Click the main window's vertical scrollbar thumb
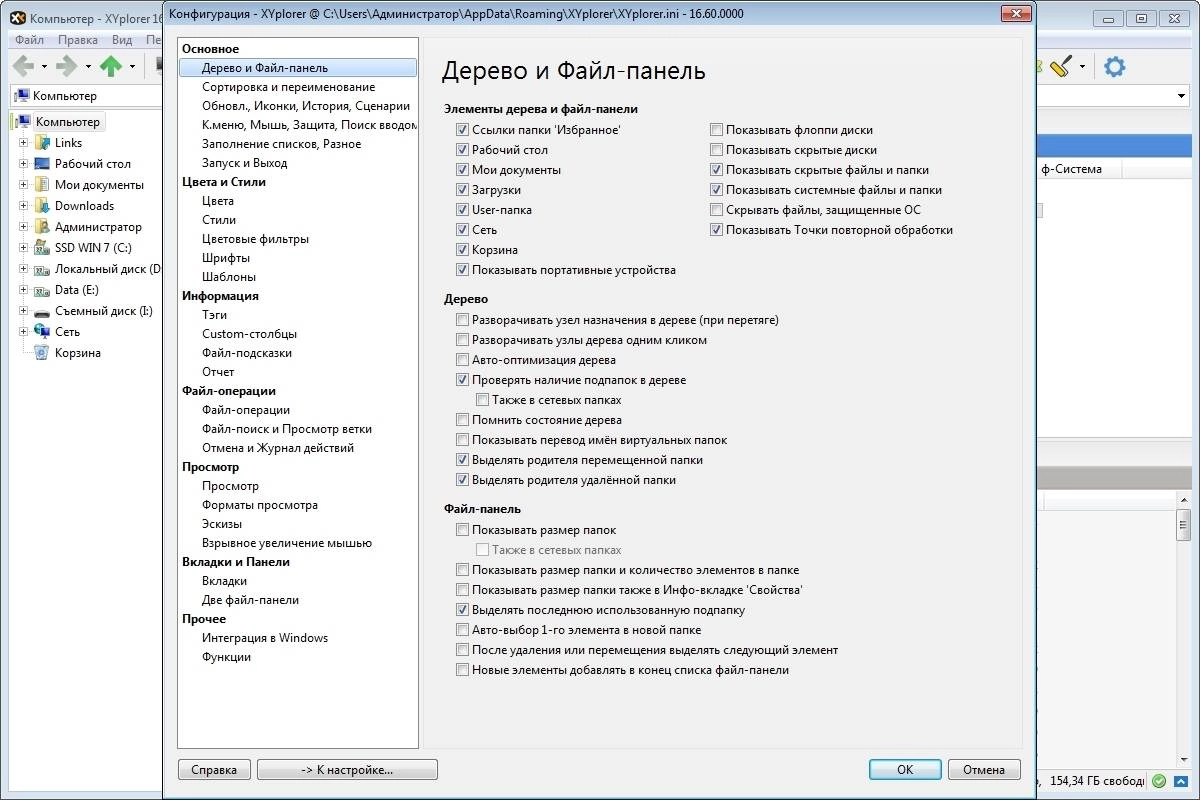 coord(1184,523)
